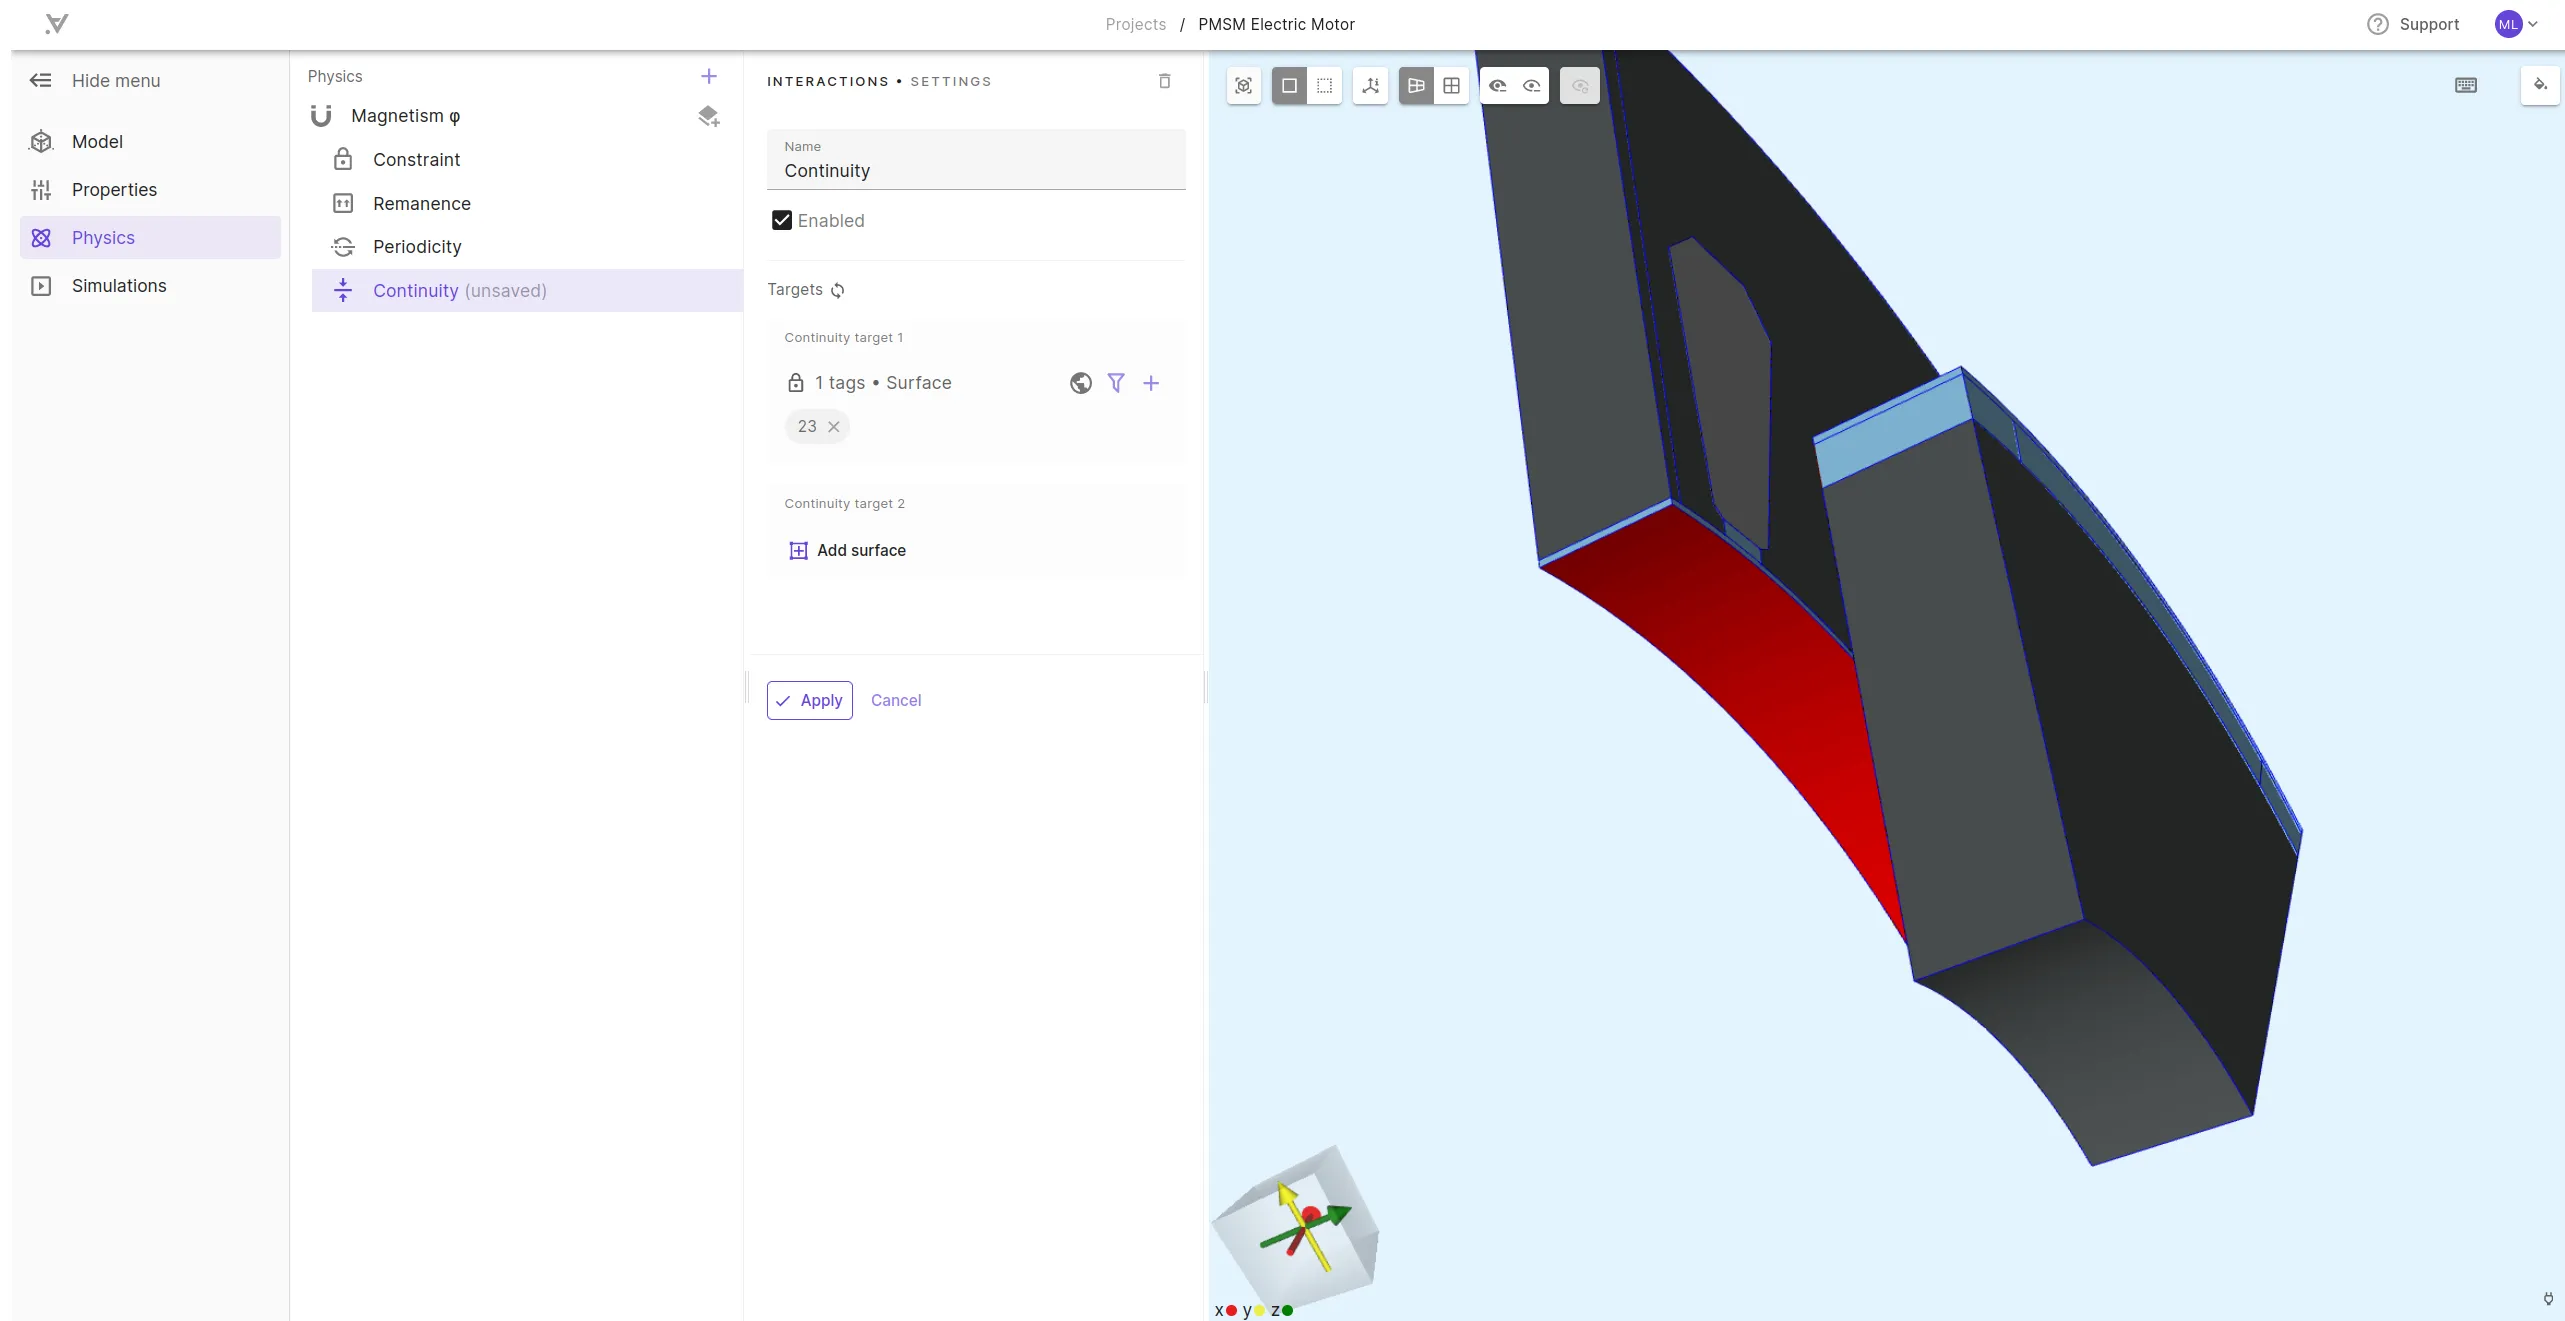Click the Targets swap/refresh icon

pyautogui.click(x=838, y=290)
